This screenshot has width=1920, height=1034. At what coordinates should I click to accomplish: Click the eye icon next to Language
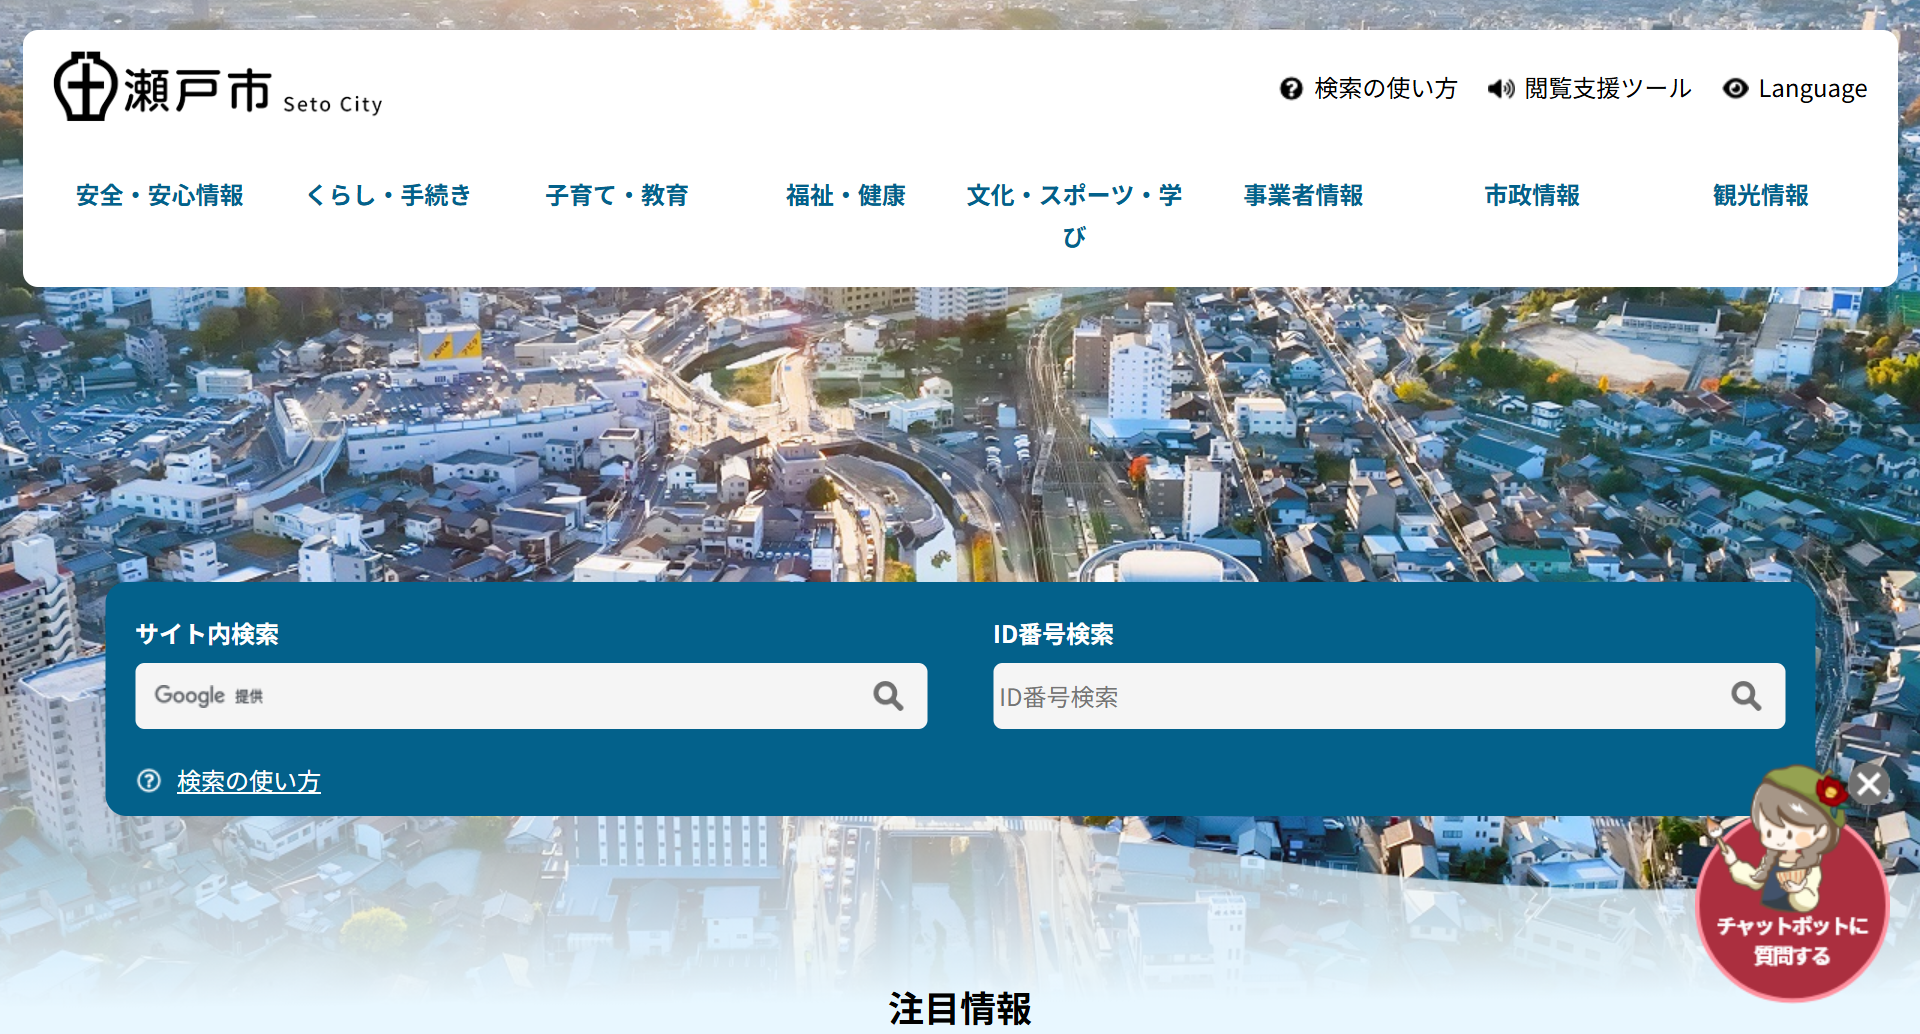(x=1735, y=89)
